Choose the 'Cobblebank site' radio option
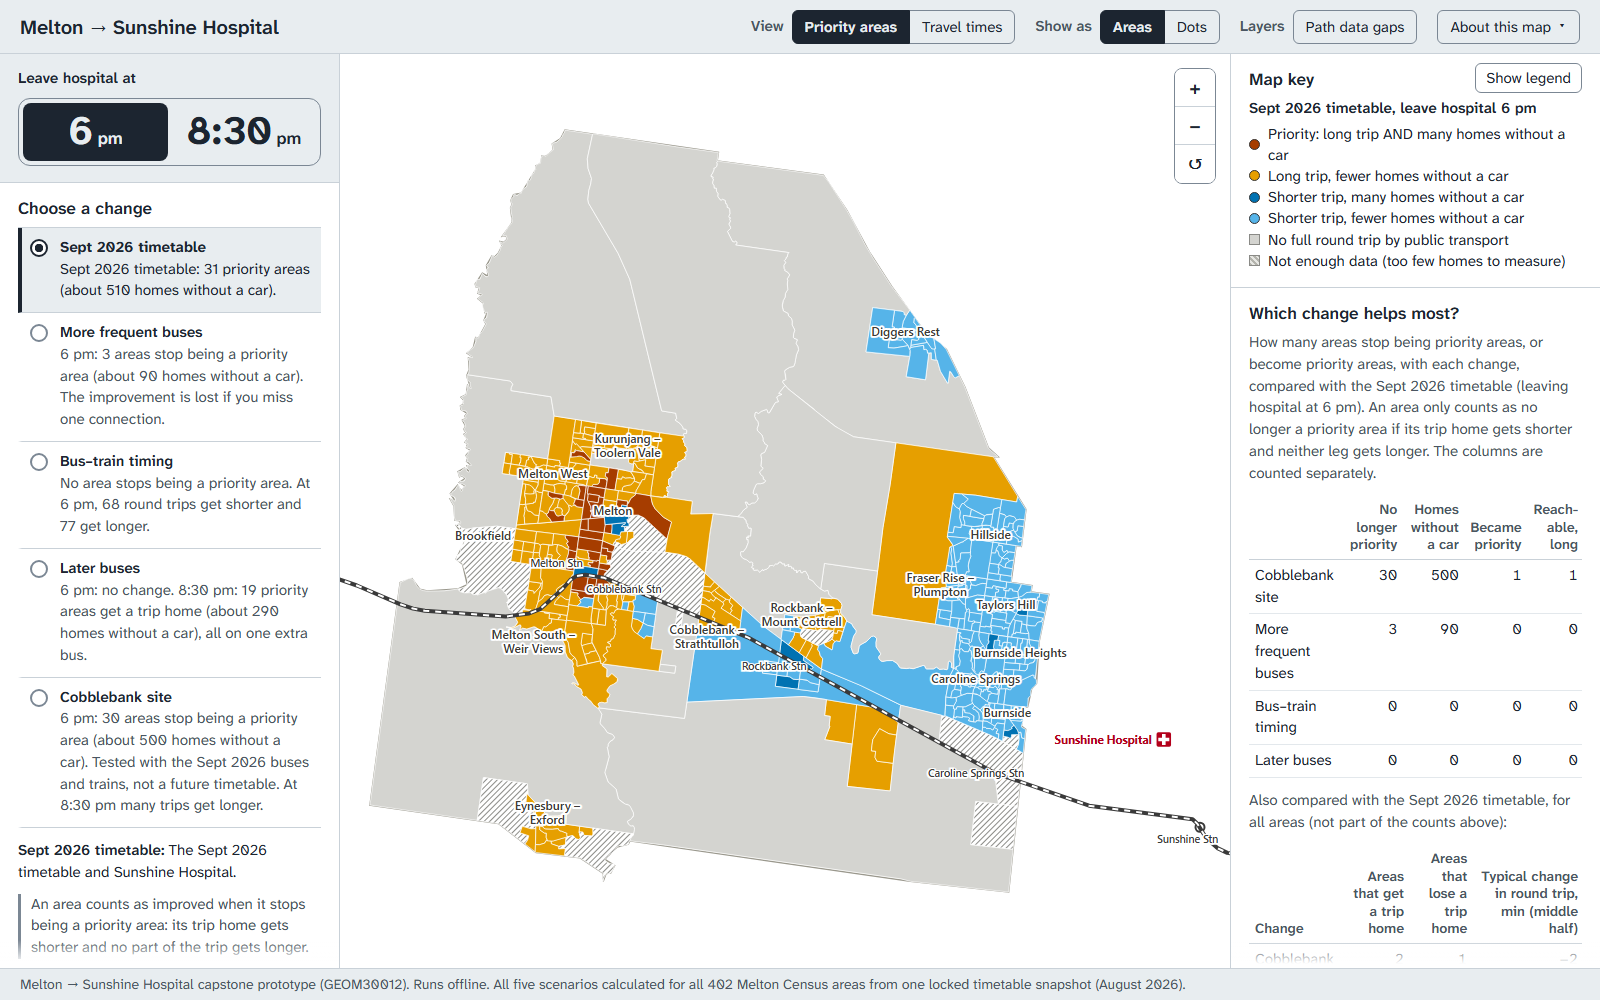1600x1000 pixels. pos(39,698)
